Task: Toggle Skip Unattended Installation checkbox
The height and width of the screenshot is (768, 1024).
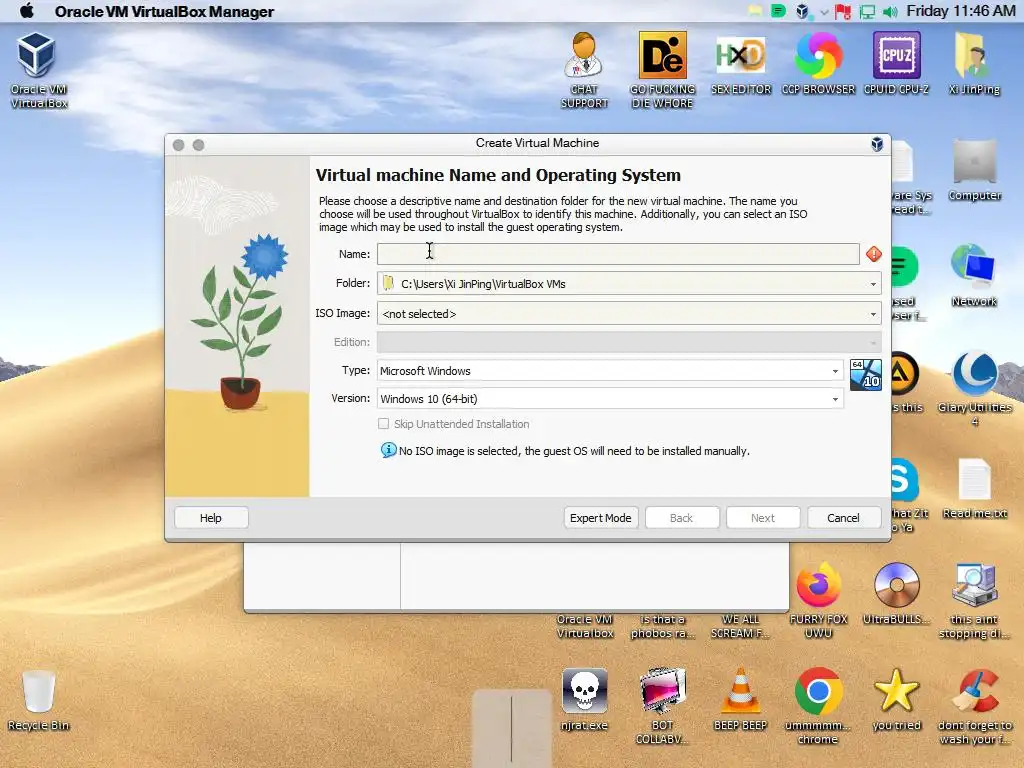Action: tap(383, 424)
